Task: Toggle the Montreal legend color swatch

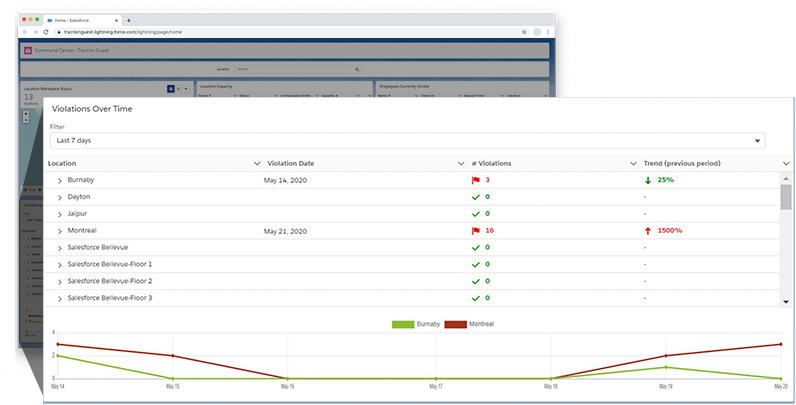Action: click(455, 324)
